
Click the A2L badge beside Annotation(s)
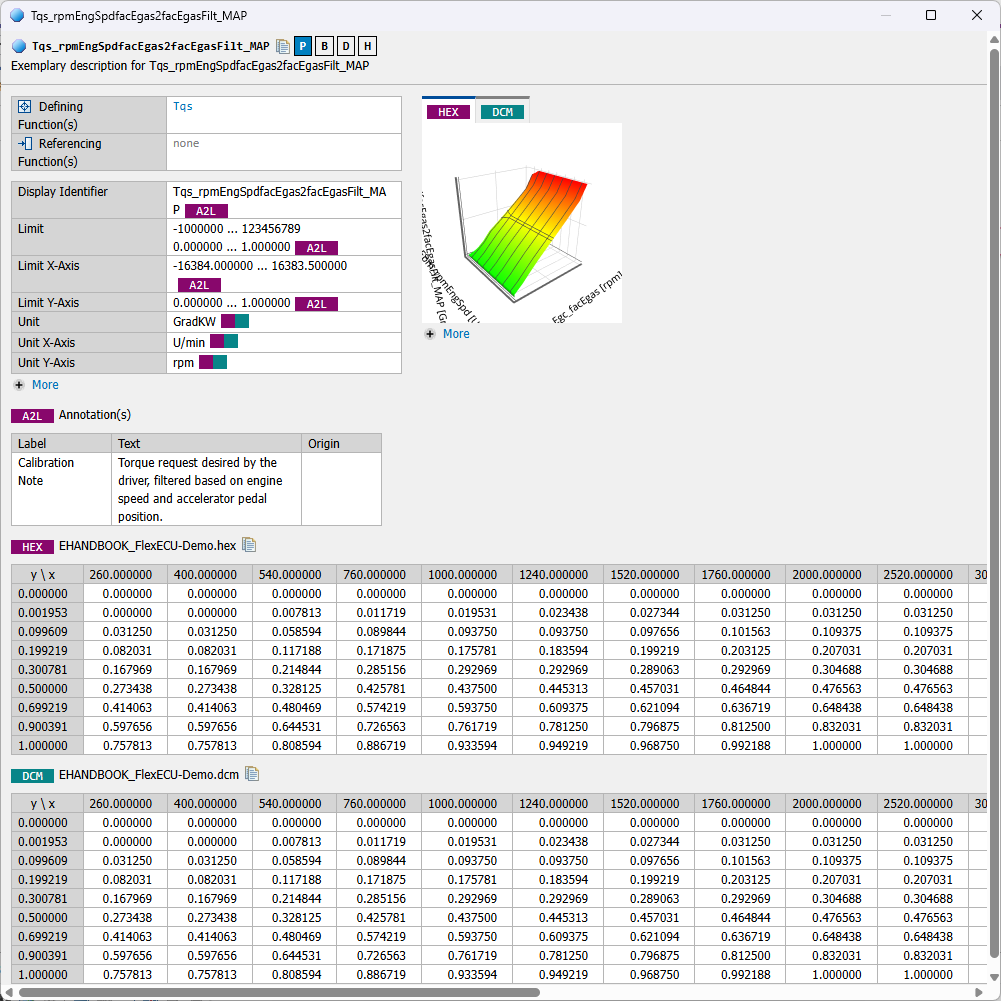point(32,416)
